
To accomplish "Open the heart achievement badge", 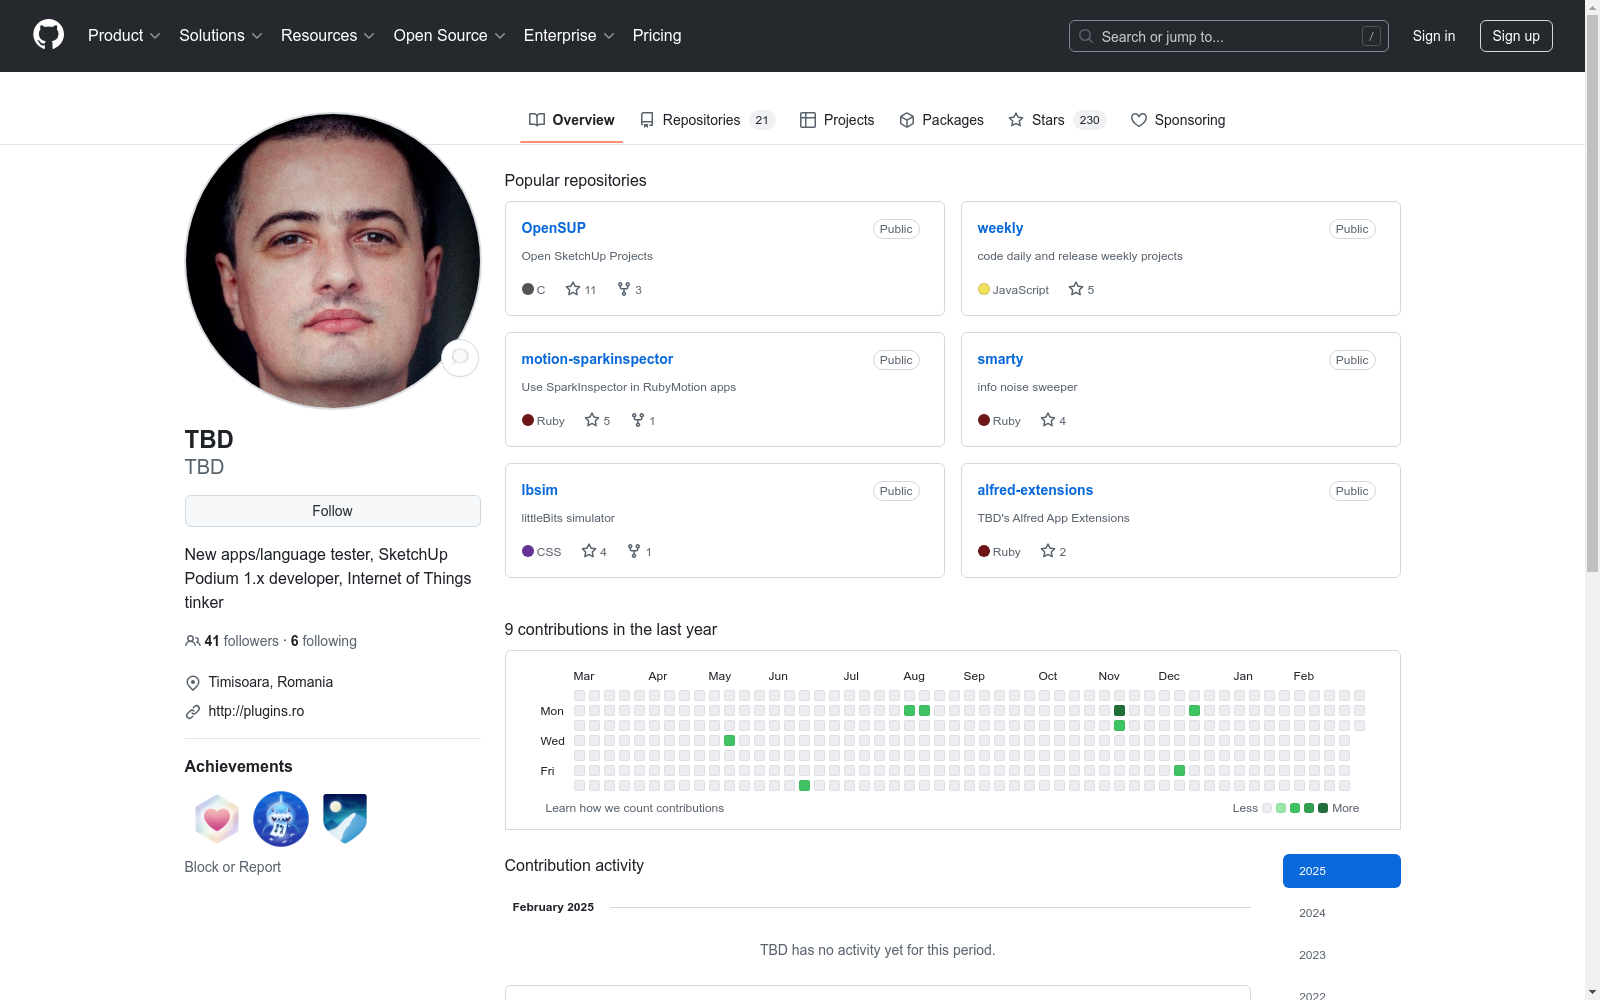I will point(217,820).
